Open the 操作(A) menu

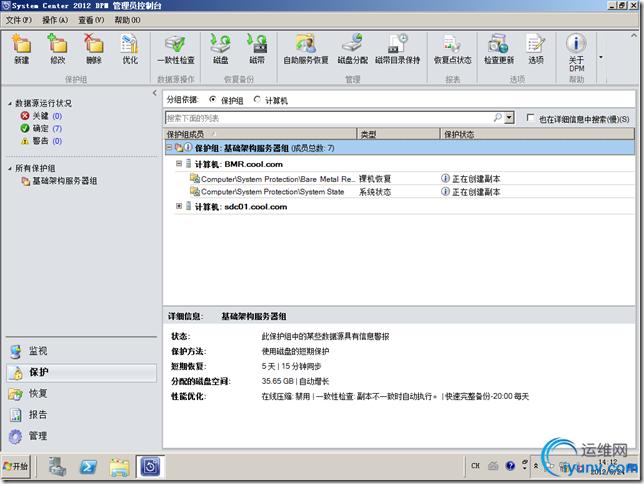pos(55,20)
